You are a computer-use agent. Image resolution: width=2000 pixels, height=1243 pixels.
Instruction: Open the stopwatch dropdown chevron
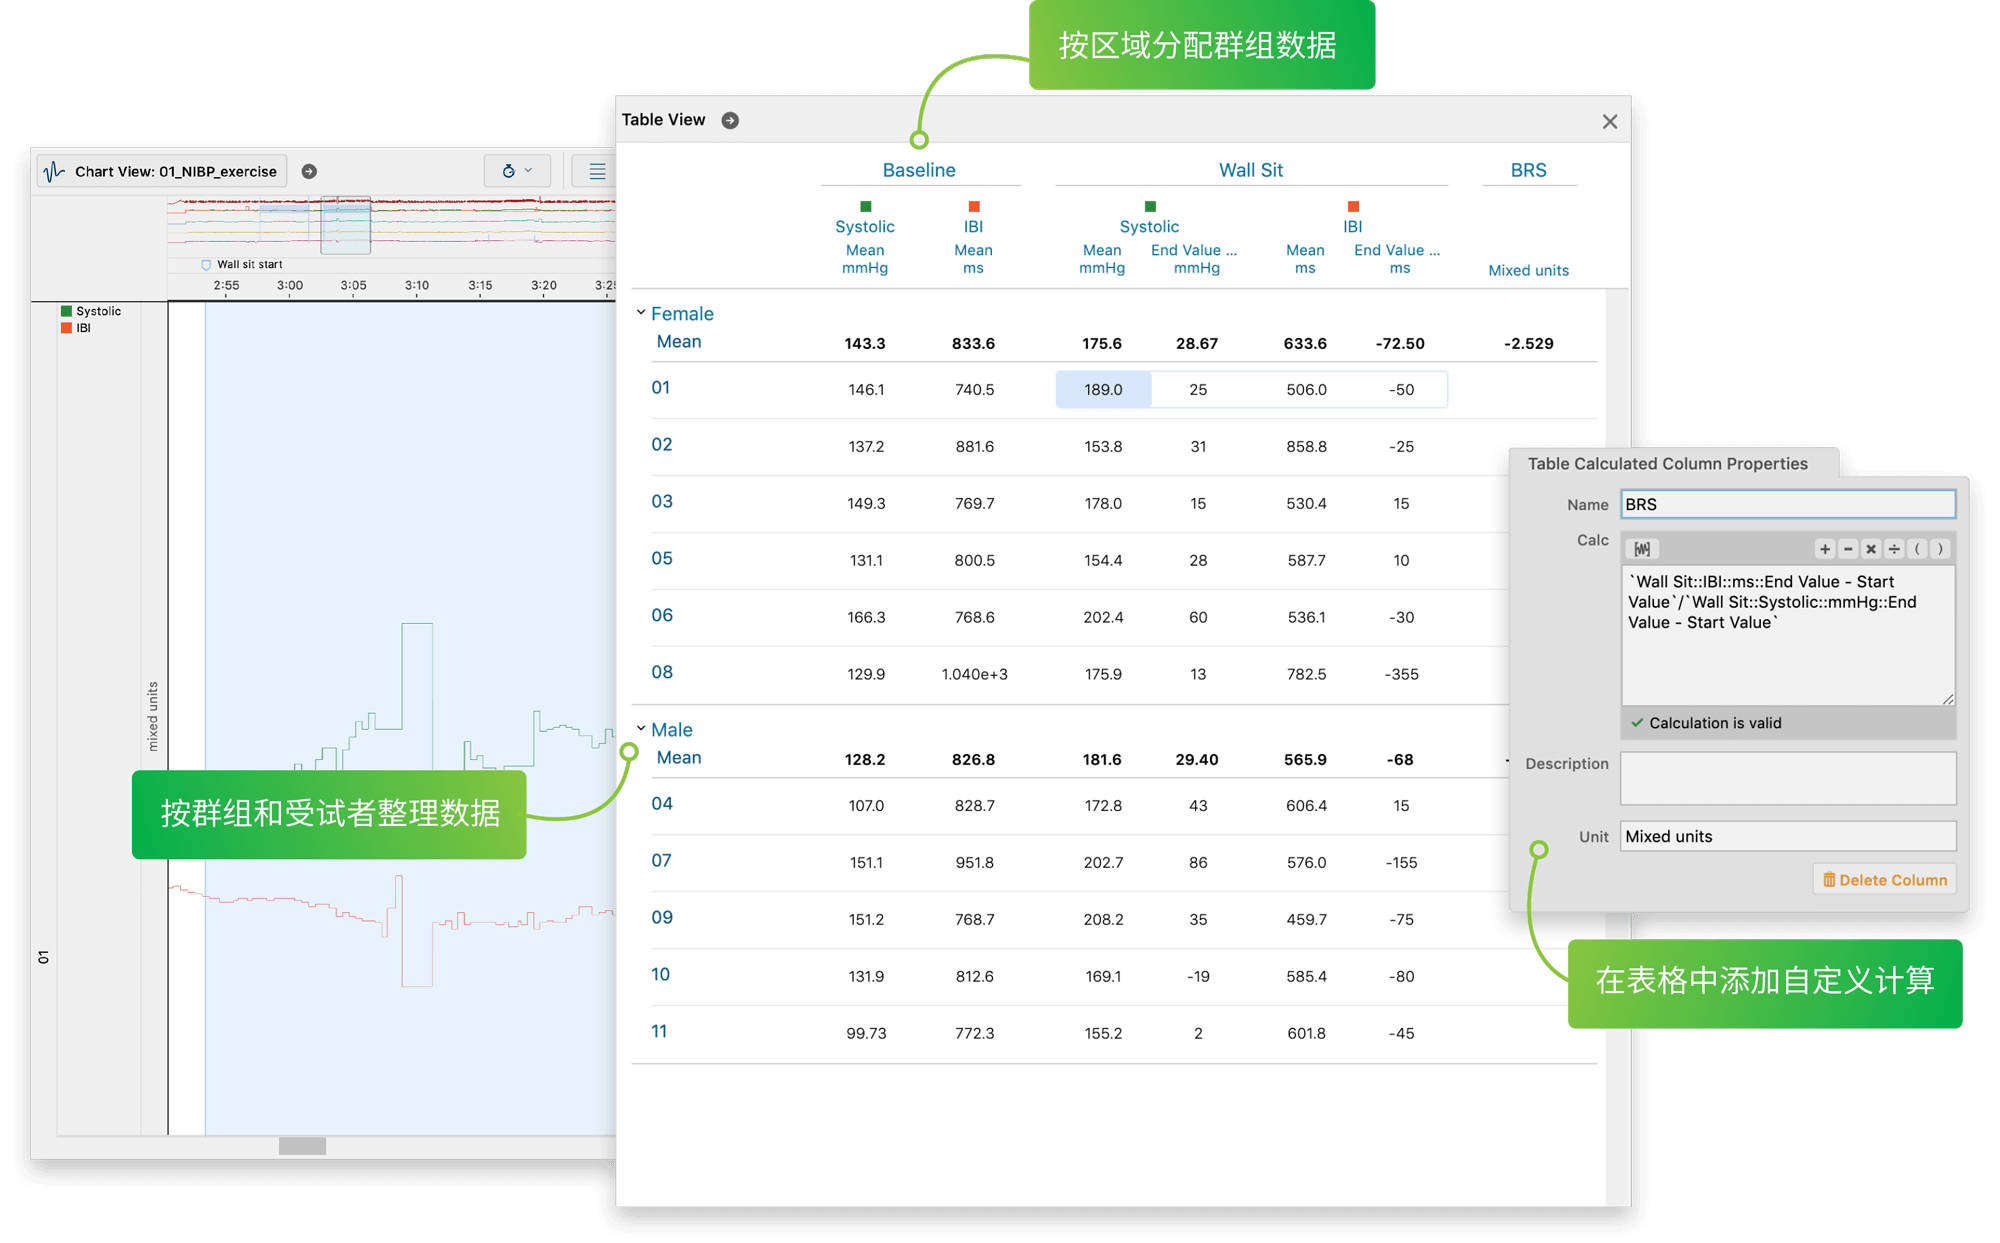coord(528,171)
